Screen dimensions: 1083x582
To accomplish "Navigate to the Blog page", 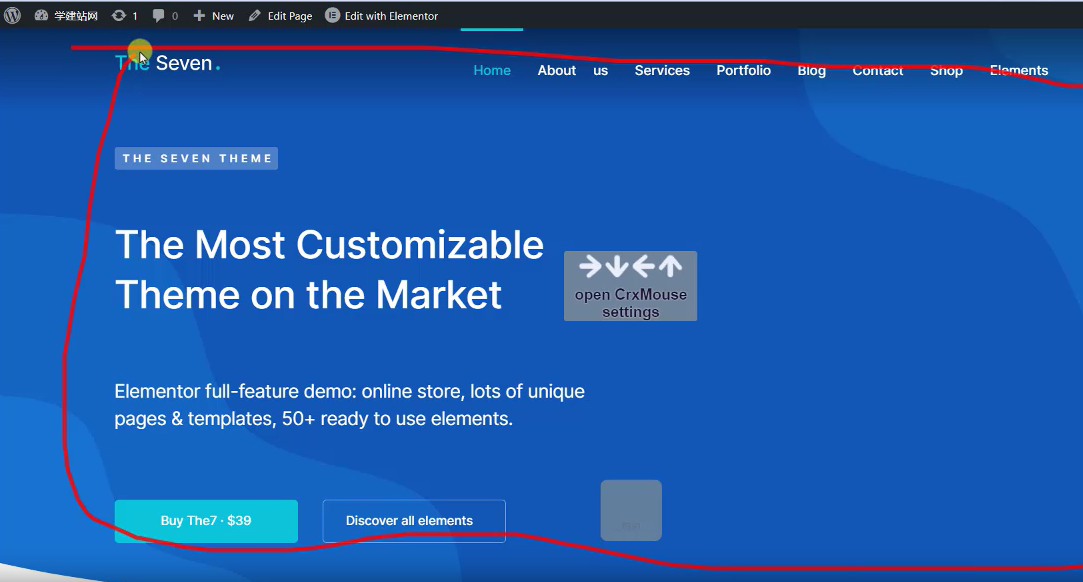I will click(812, 70).
